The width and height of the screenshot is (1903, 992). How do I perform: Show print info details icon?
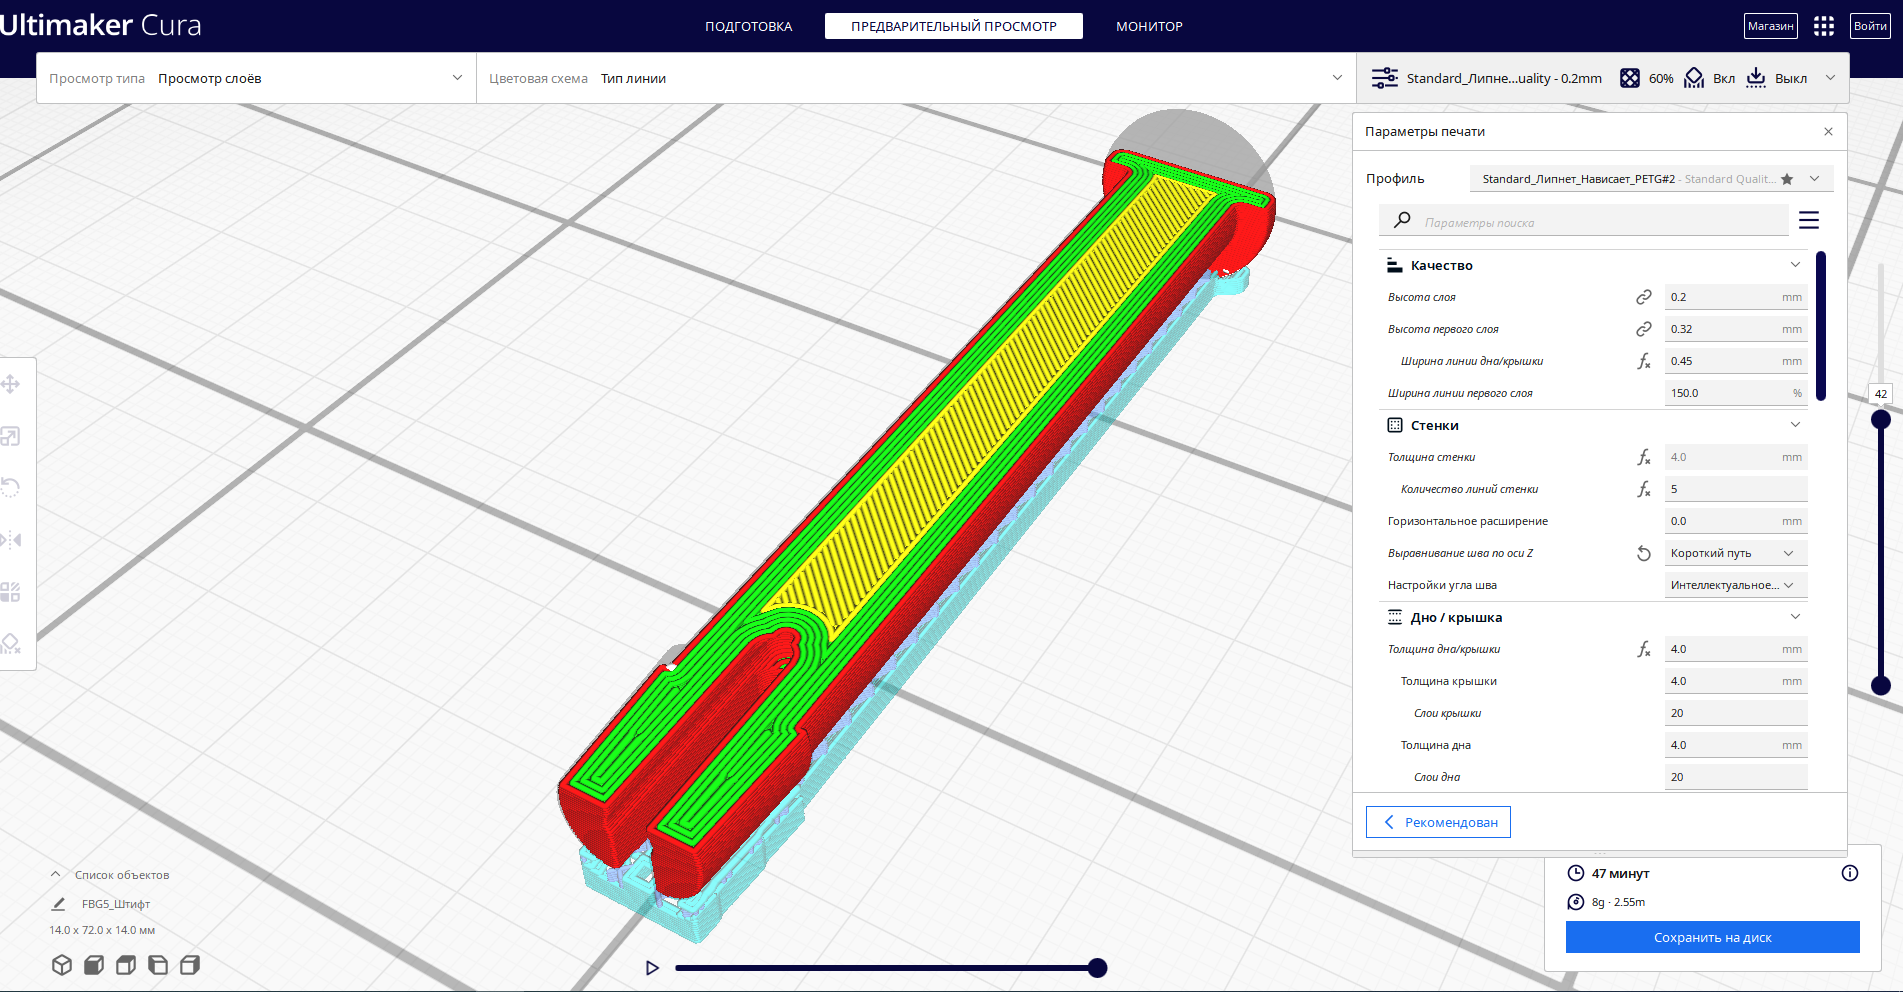pos(1850,873)
